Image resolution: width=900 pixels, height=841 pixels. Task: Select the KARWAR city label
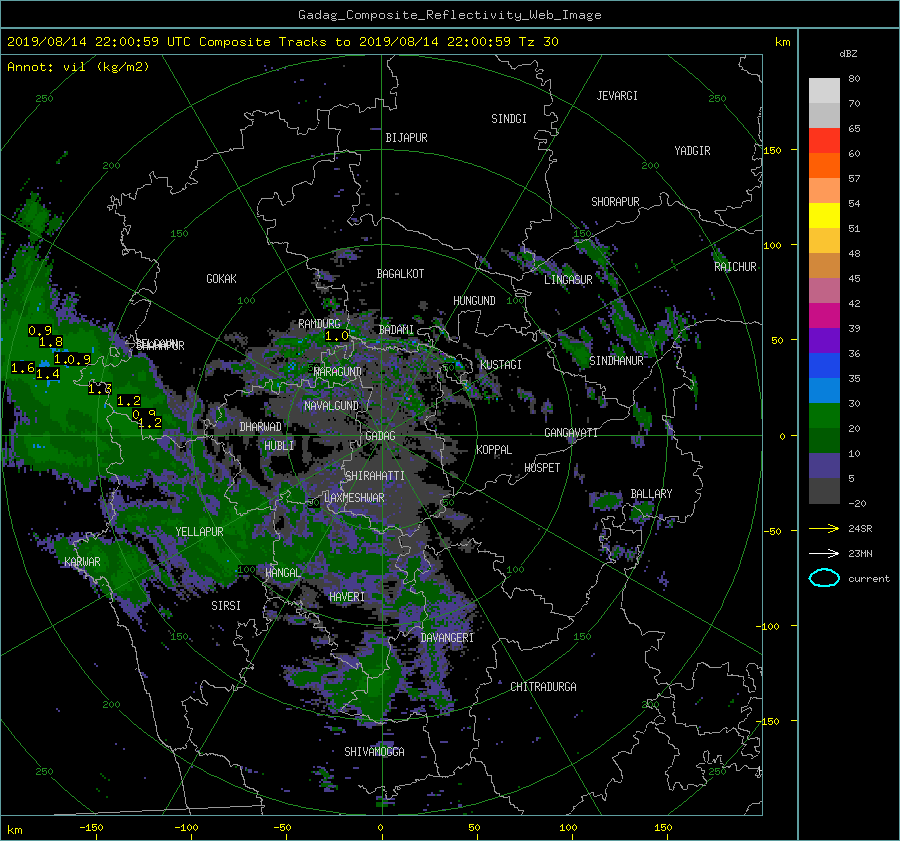click(x=82, y=562)
